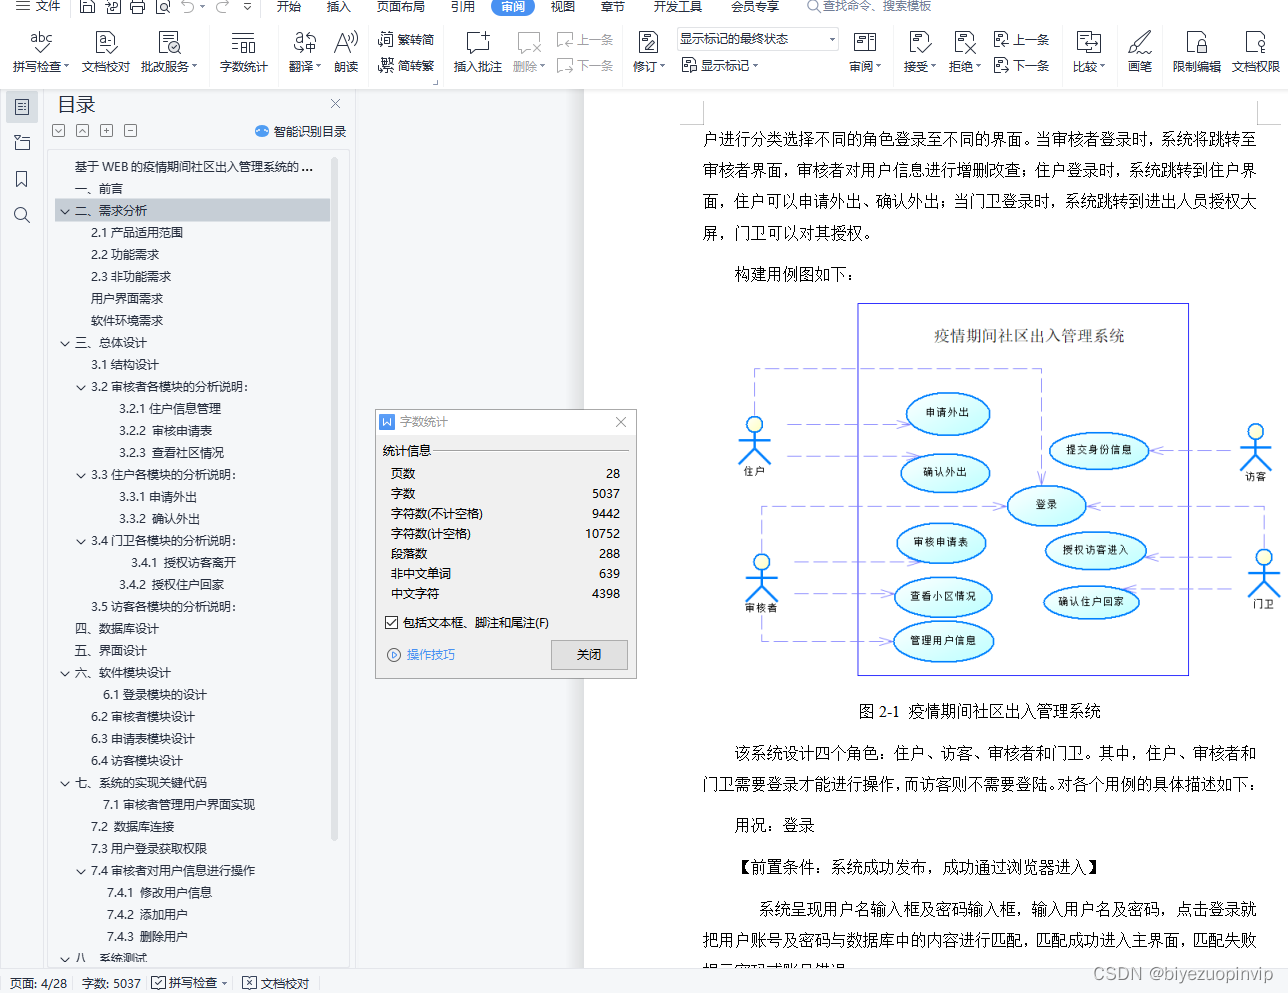Image resolution: width=1288 pixels, height=993 pixels.
Task: Open 文档权限 document permissions
Action: tap(1256, 52)
